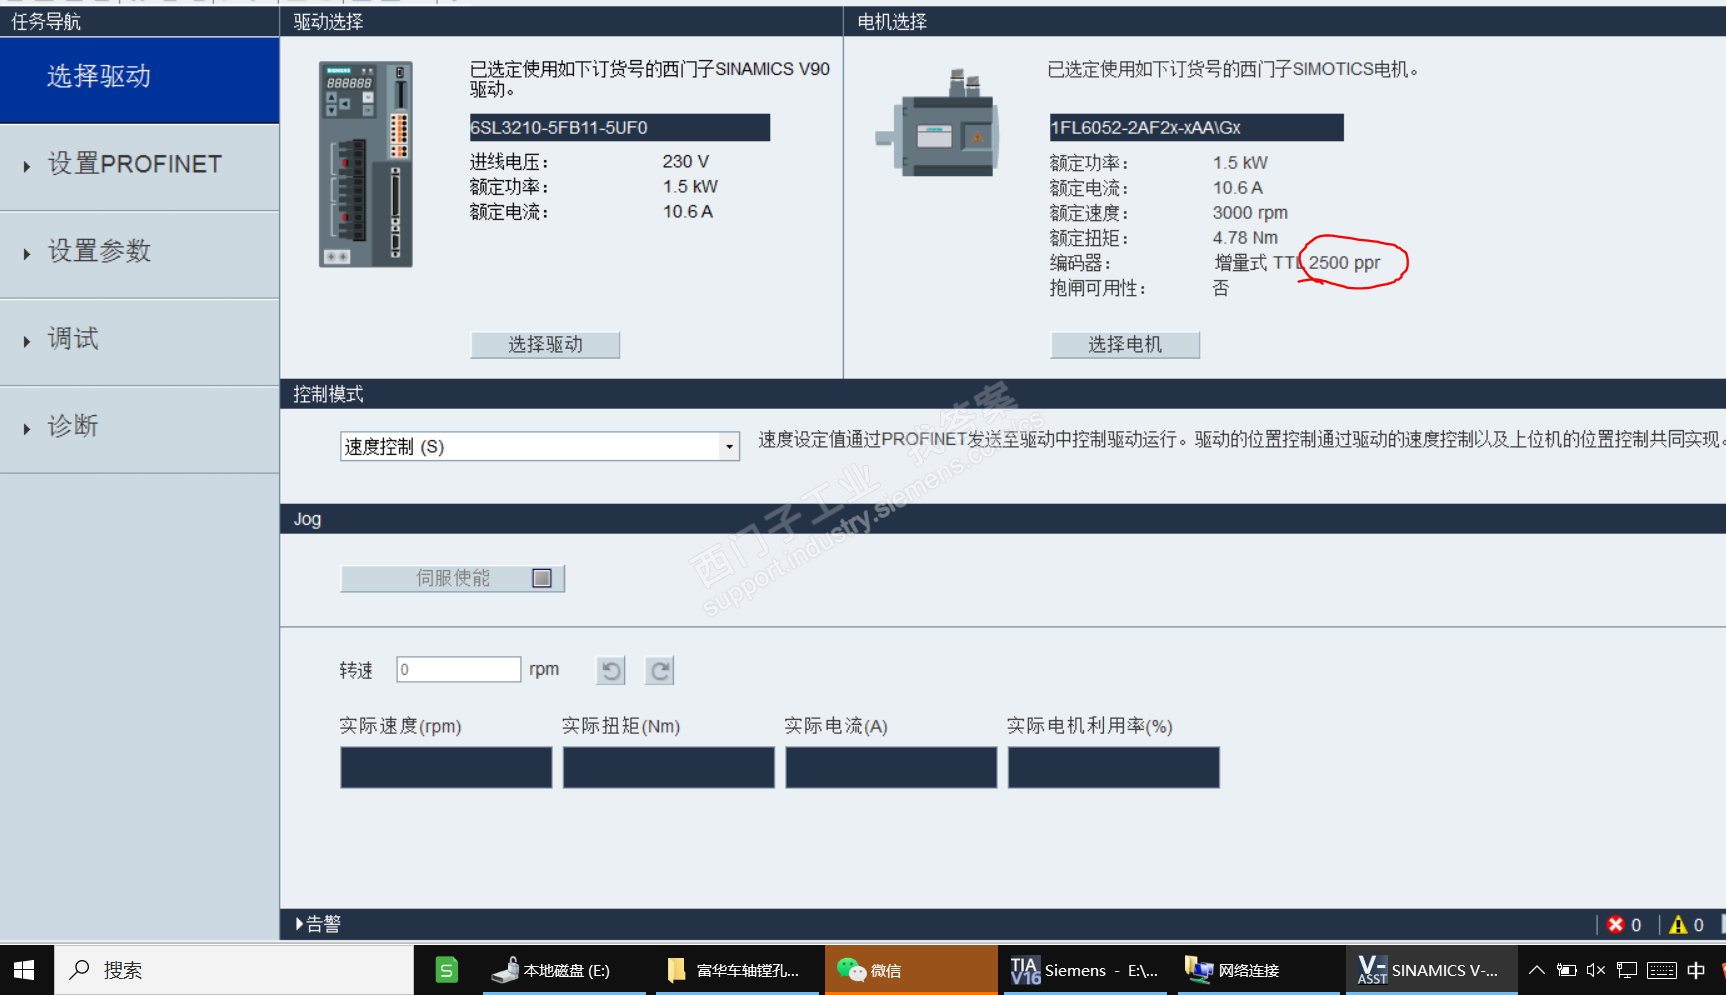The width and height of the screenshot is (1726, 995).
Task: Click the rated speed value 3000 rpm
Action: coord(1250,213)
